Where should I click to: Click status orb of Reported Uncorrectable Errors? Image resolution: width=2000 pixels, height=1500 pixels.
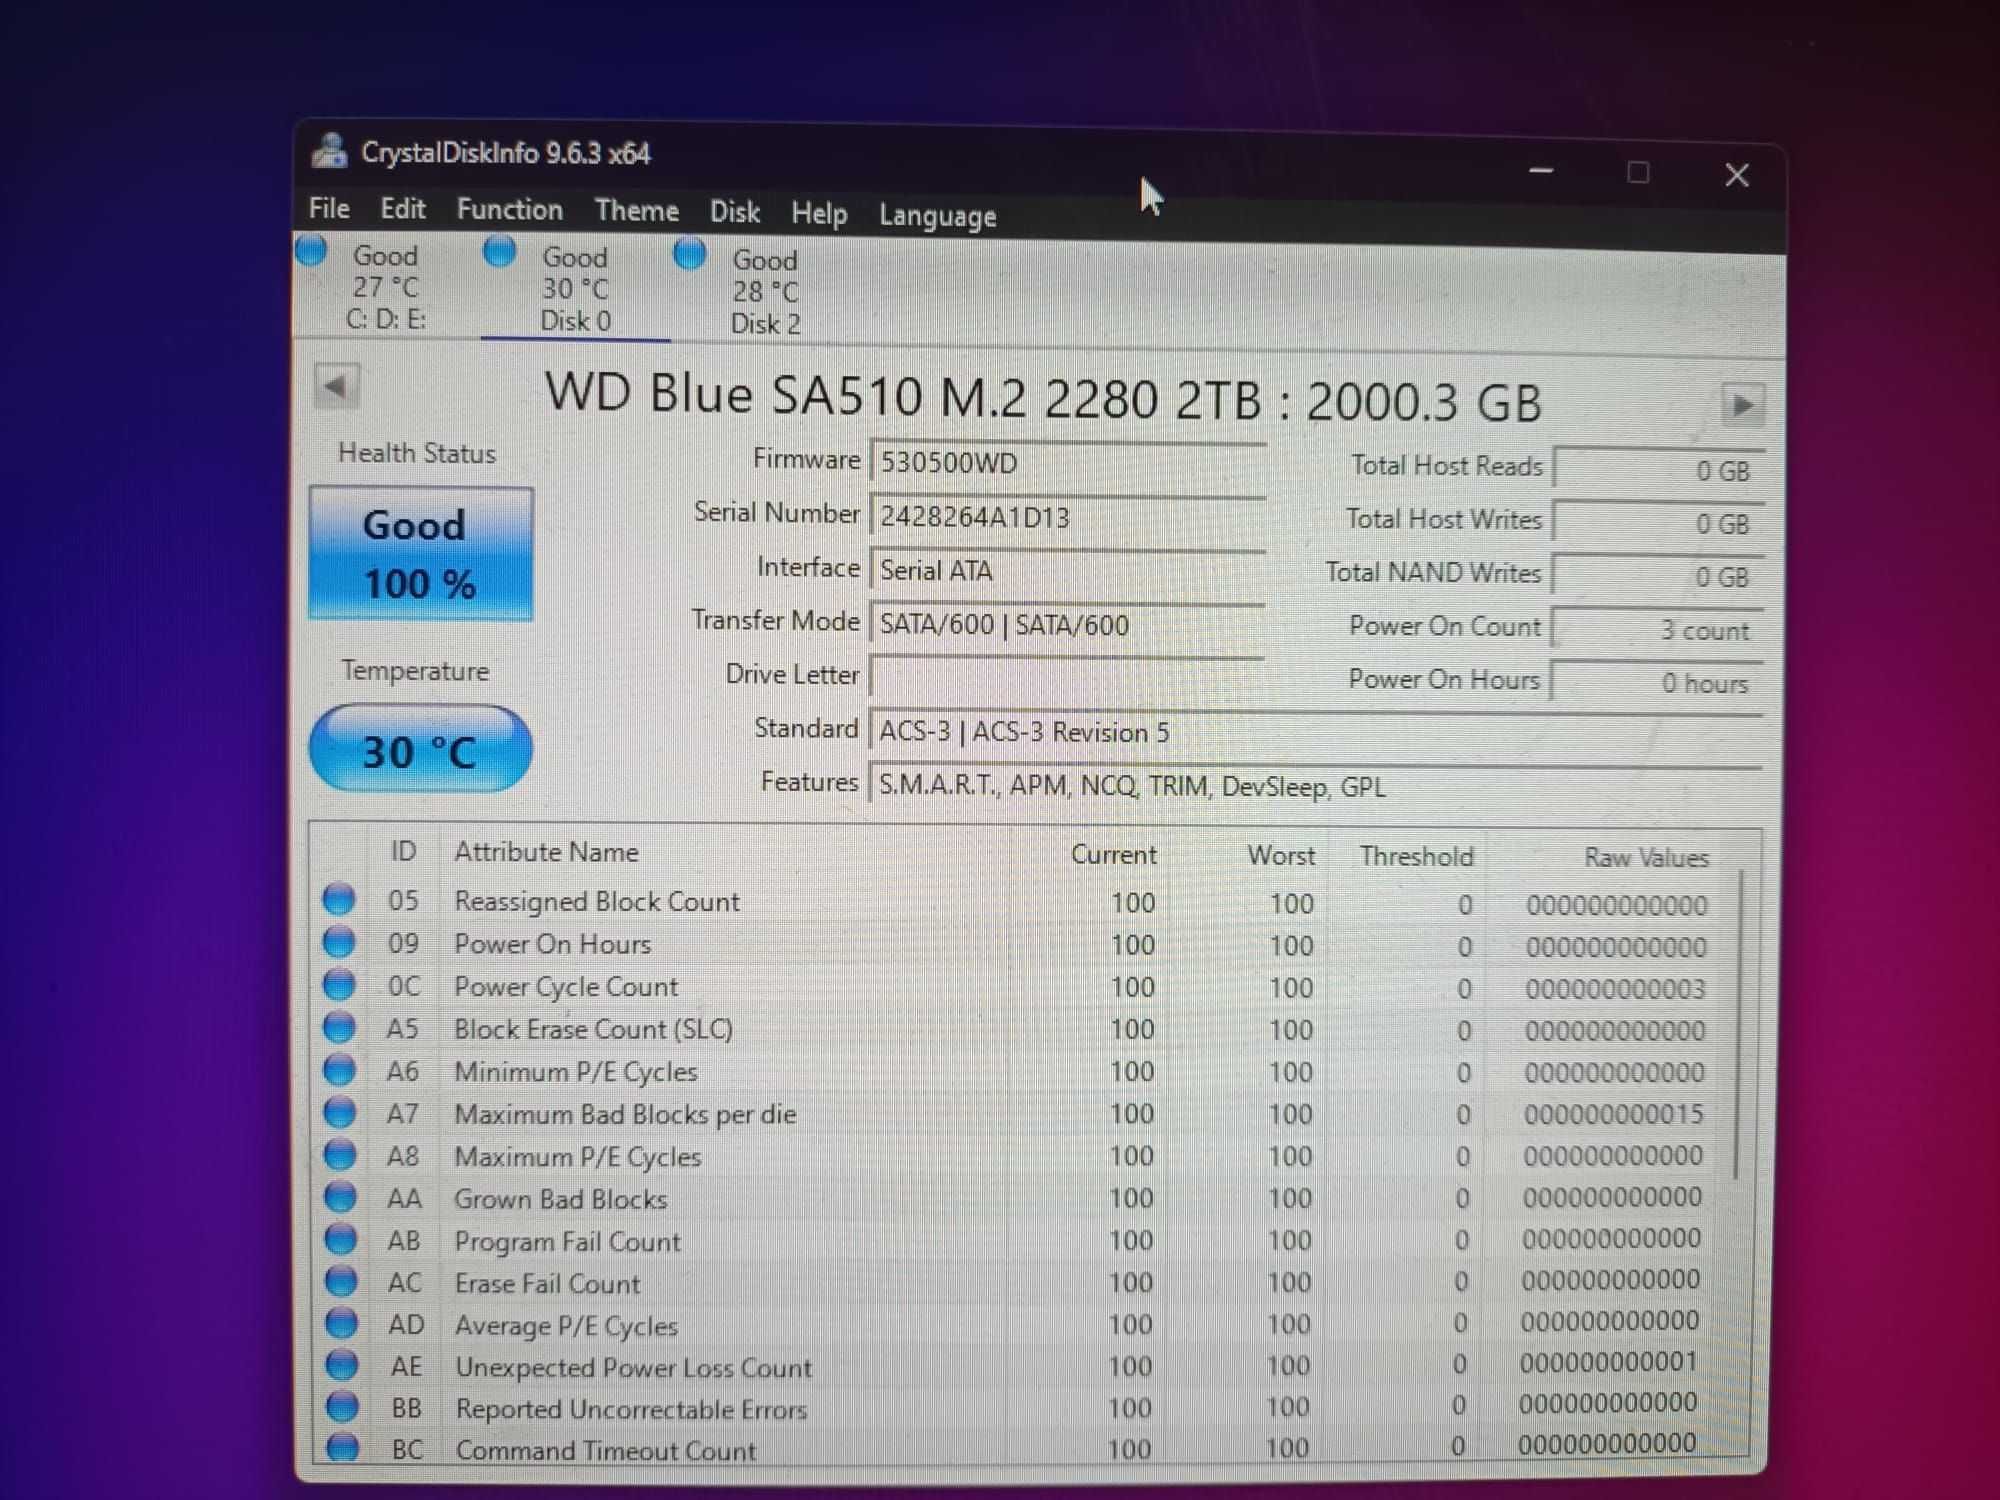coord(342,1407)
